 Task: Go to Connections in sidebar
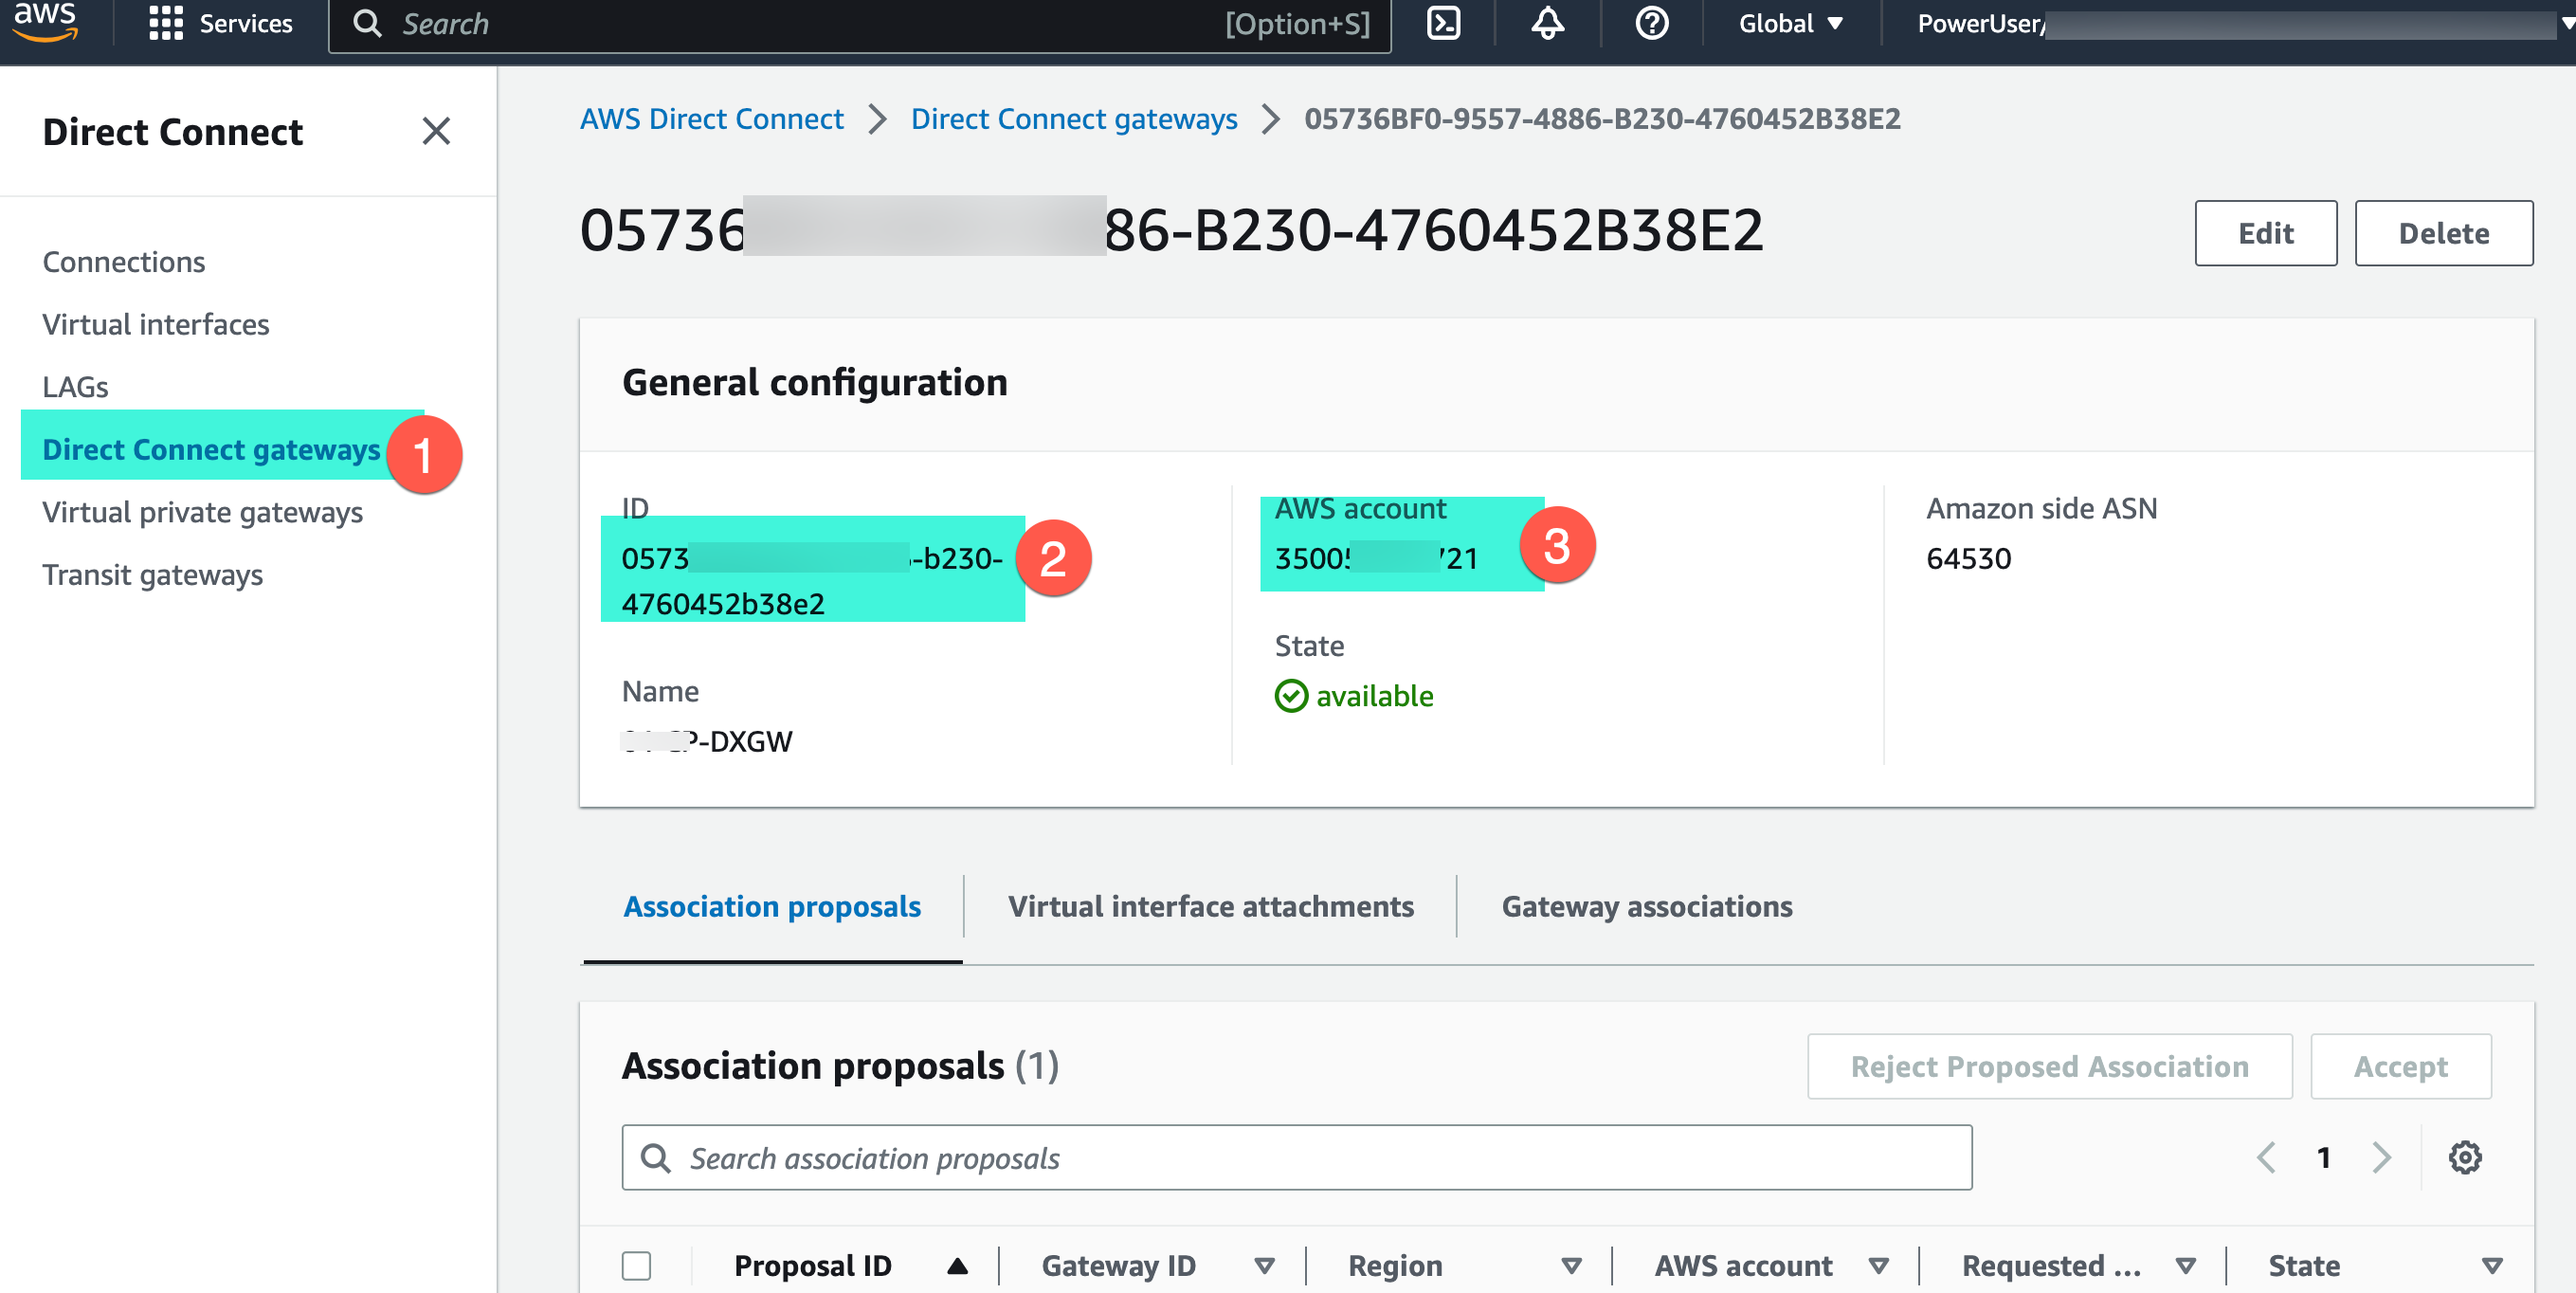click(x=124, y=262)
